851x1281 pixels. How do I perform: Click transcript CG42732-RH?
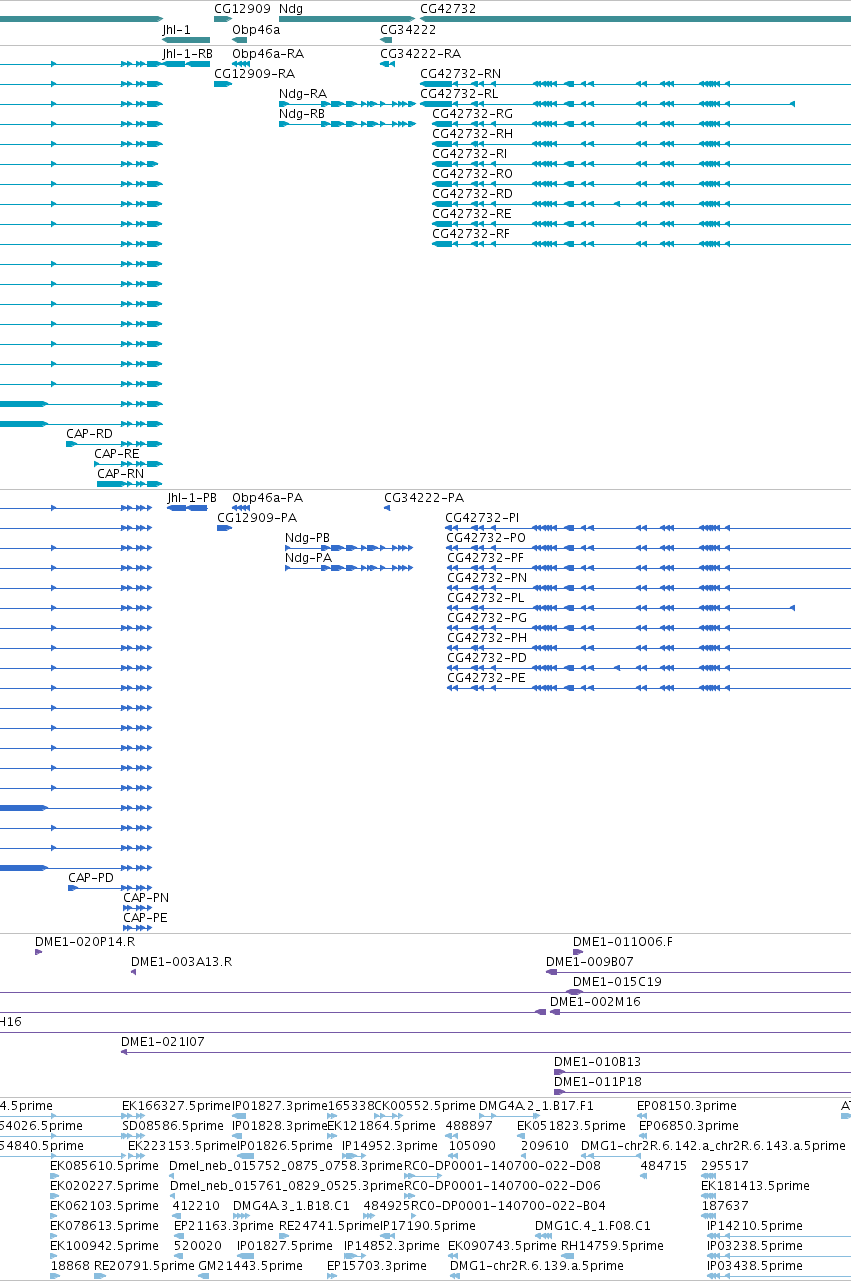click(x=472, y=134)
